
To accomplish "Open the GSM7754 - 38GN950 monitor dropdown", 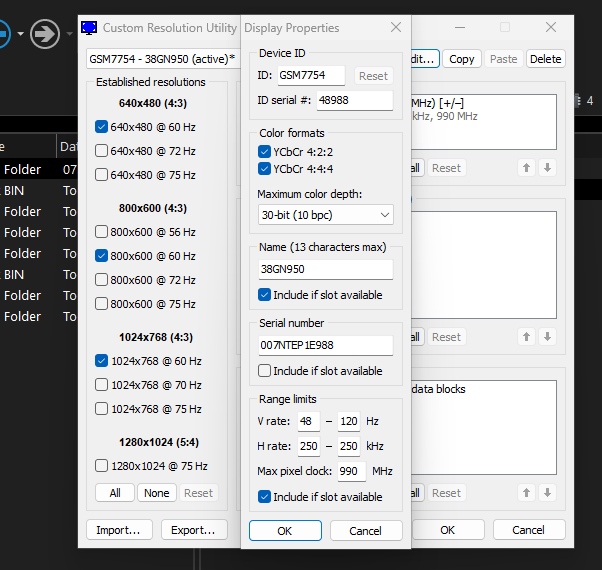I will pos(162,59).
